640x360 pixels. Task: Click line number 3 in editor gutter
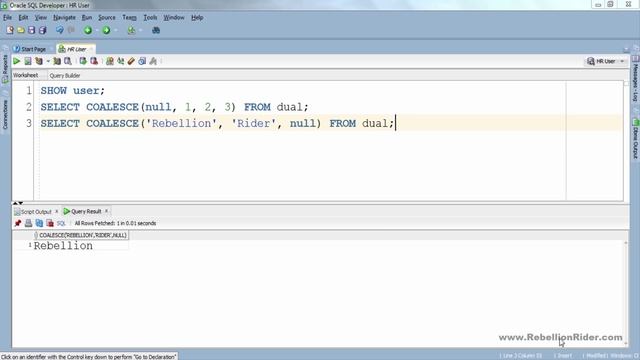point(29,123)
